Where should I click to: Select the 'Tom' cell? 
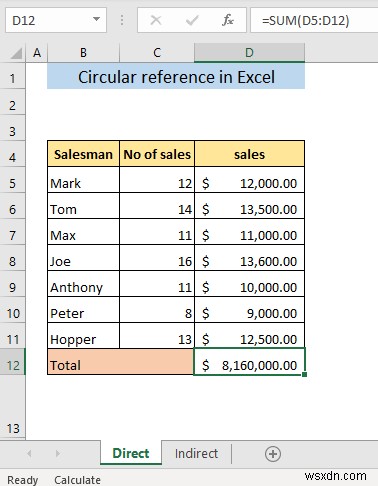[83, 206]
